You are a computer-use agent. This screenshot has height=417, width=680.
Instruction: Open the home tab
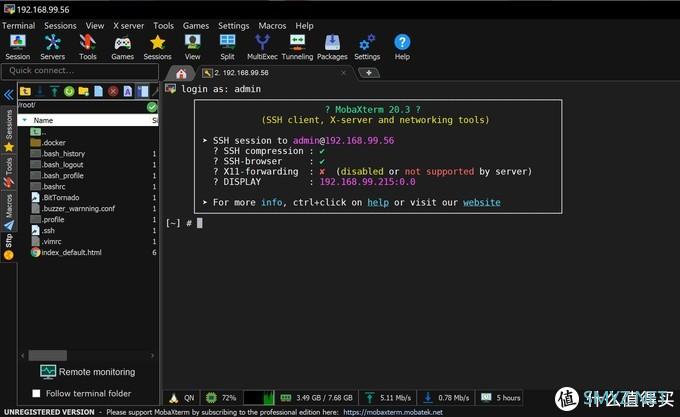coord(181,73)
